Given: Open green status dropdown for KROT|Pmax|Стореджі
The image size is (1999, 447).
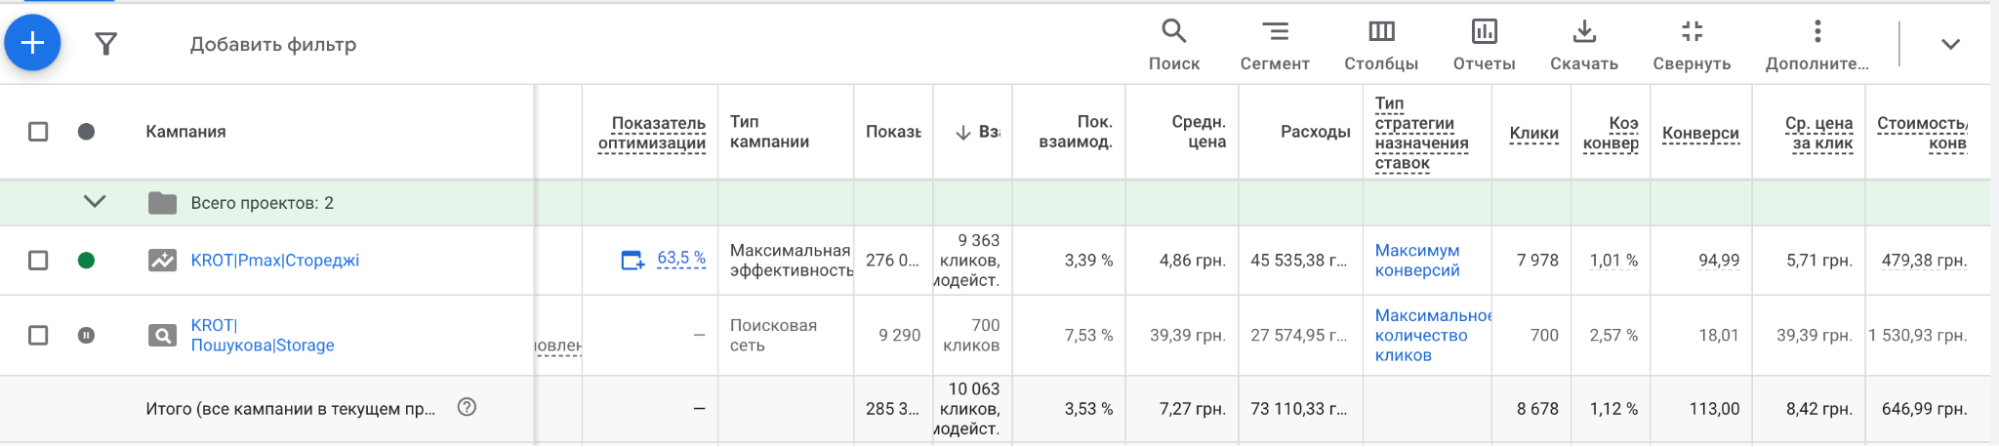Looking at the screenshot, I should click(86, 260).
